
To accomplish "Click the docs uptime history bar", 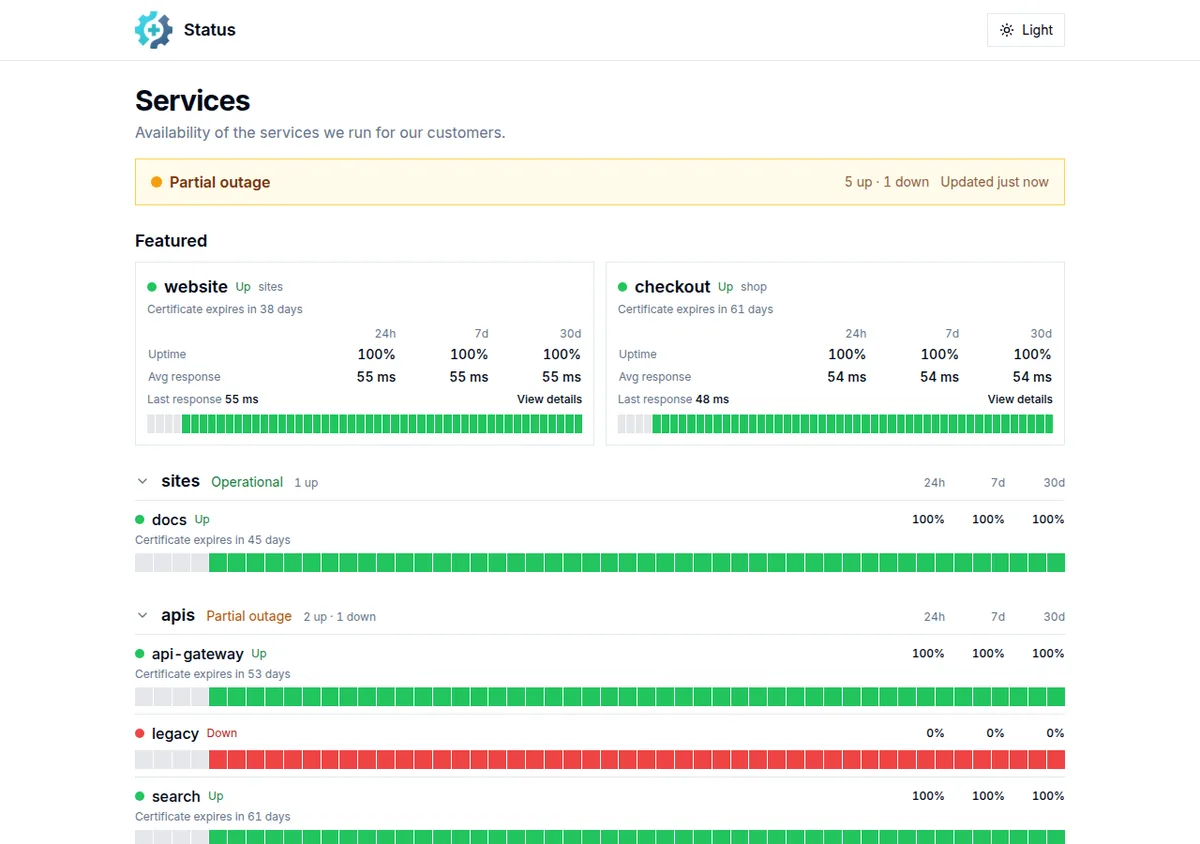I will pos(600,562).
